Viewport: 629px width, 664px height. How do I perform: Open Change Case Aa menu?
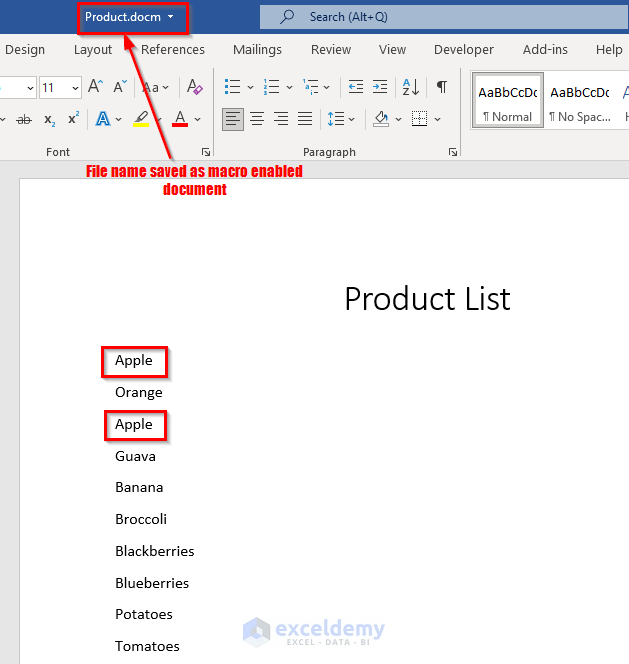(x=155, y=88)
